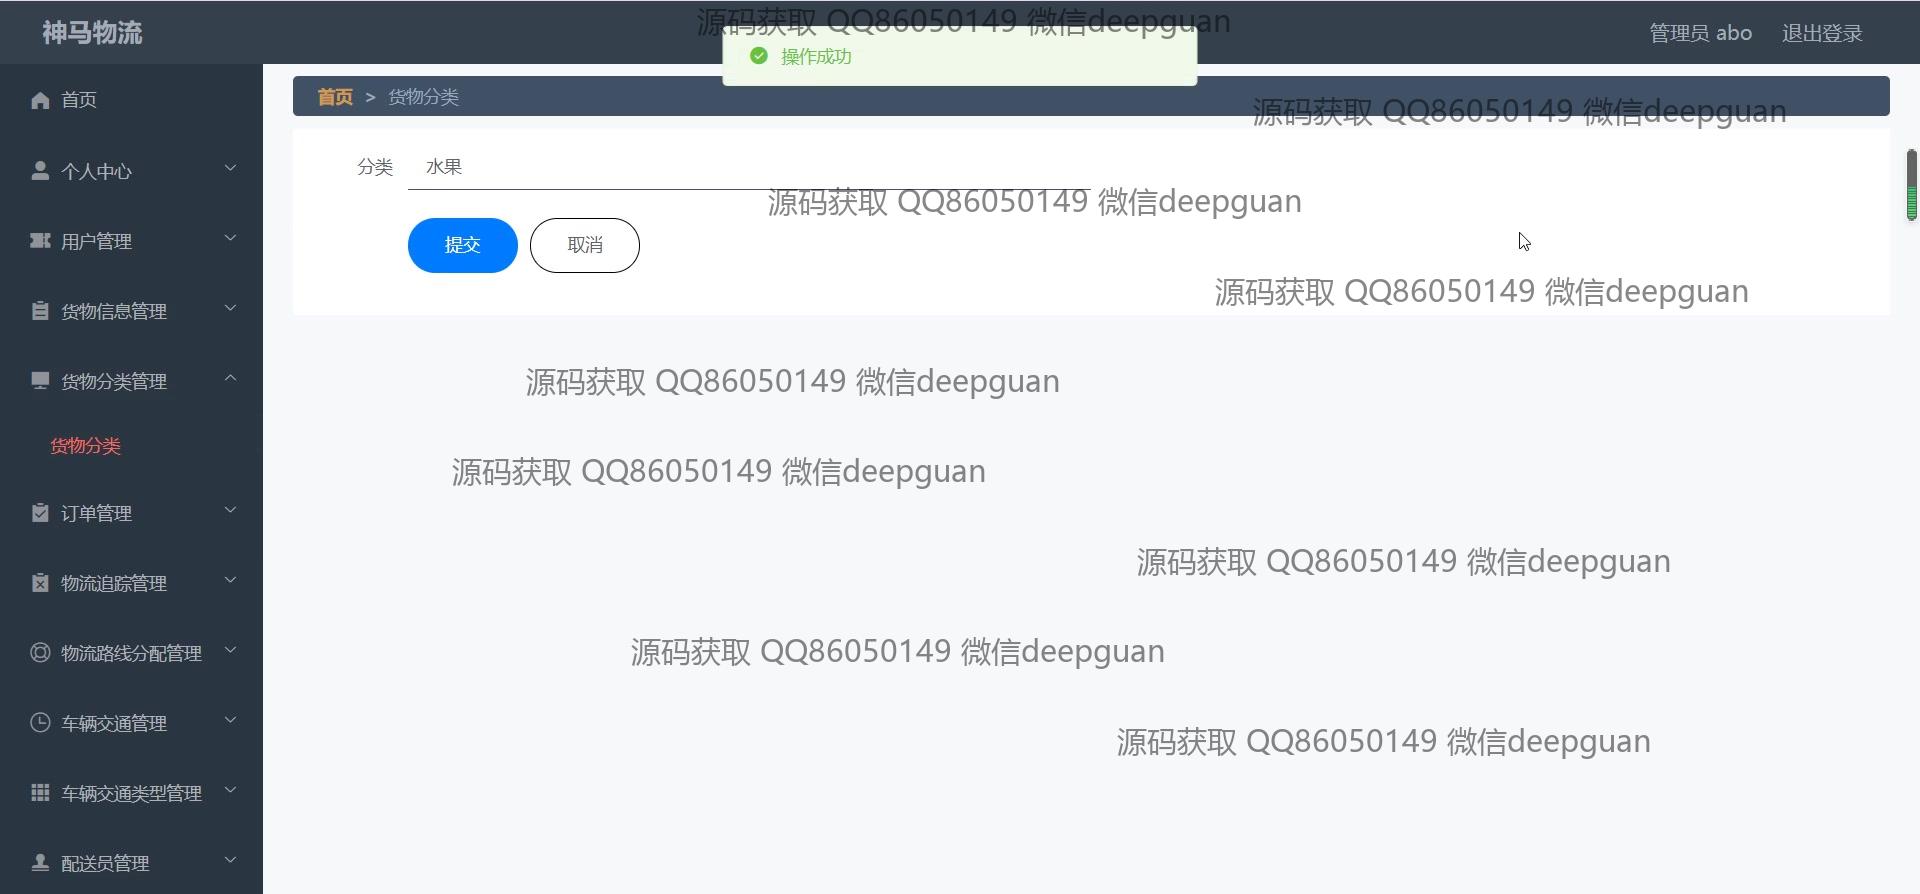Select the 货物分类 submenu item

[85, 446]
